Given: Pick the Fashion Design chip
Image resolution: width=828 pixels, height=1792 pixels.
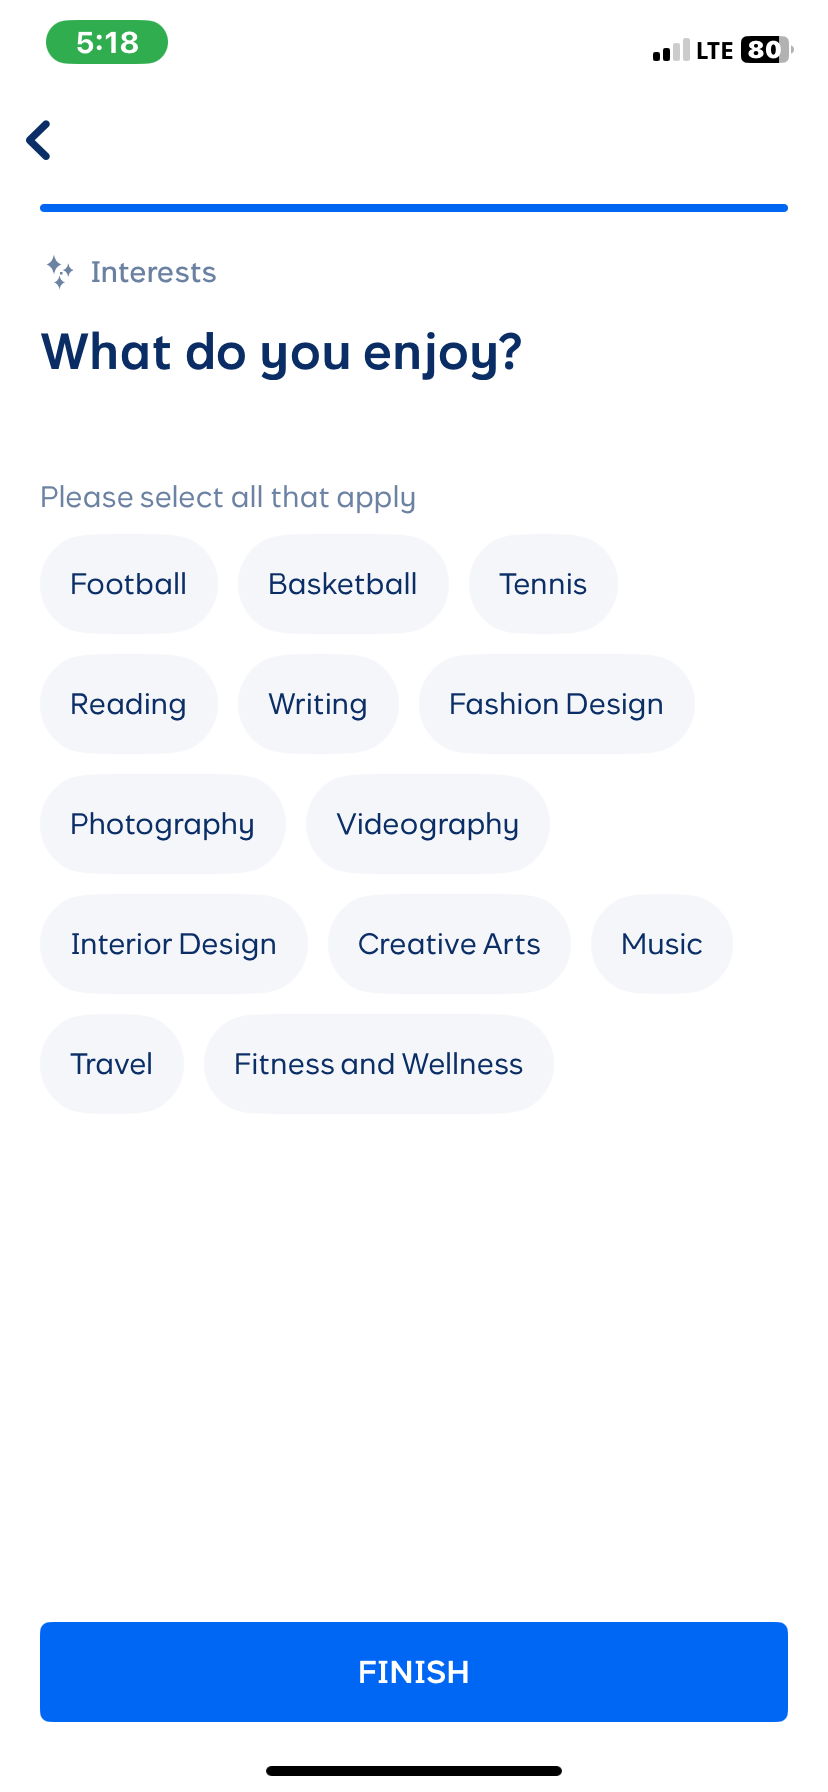Looking at the screenshot, I should [556, 704].
